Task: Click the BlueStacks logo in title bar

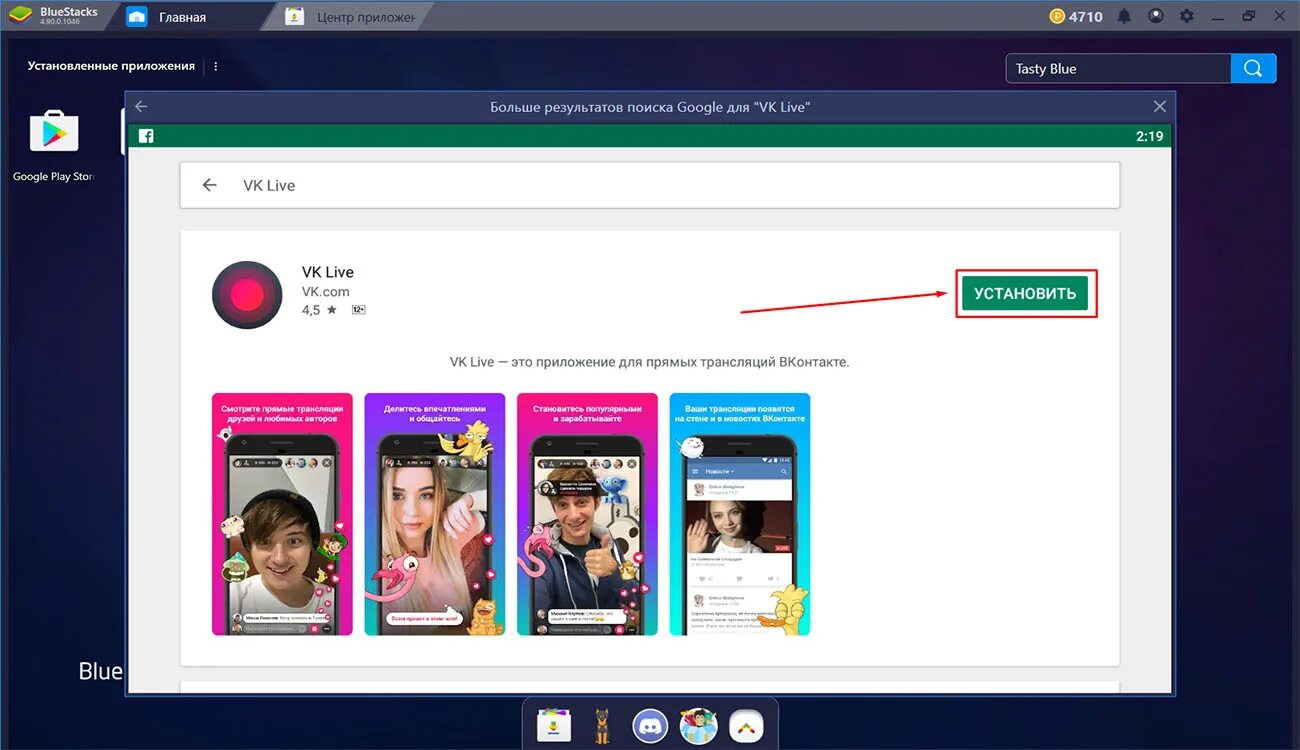Action: click(x=20, y=15)
